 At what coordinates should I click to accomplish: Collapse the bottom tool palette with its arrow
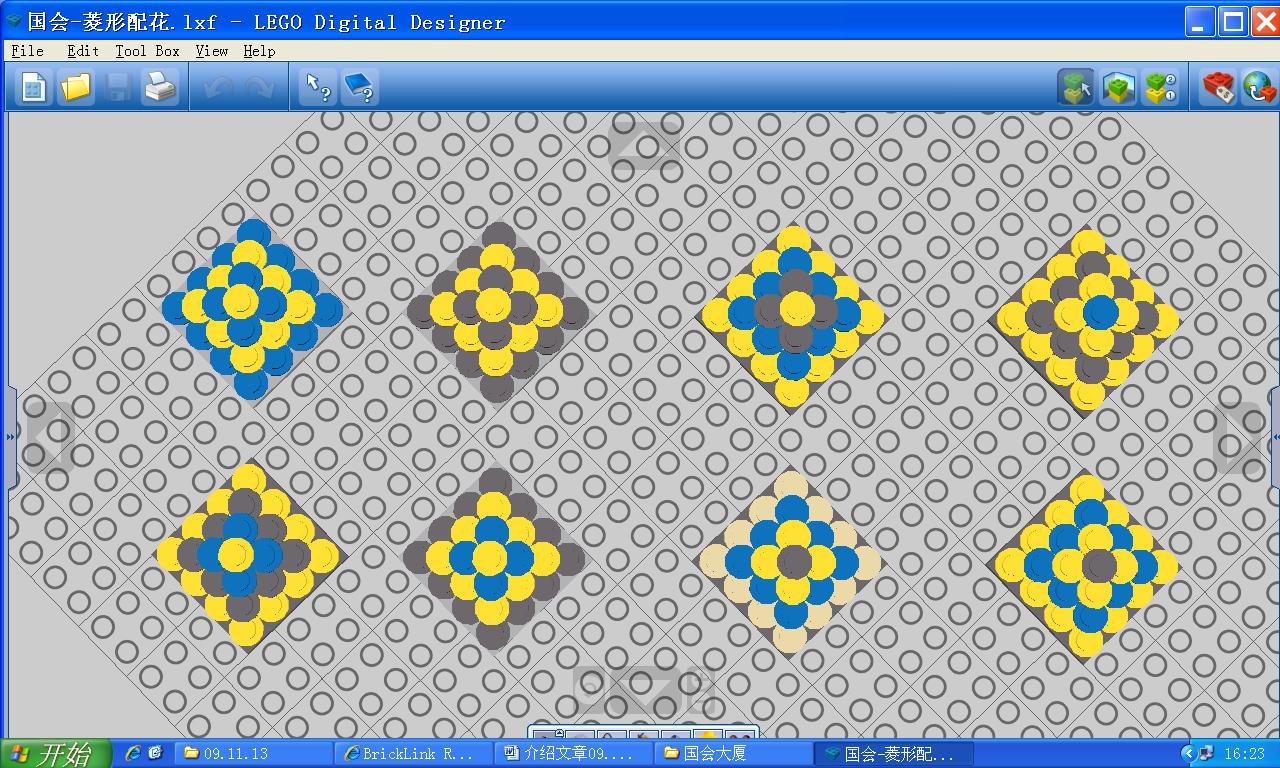pos(559,733)
